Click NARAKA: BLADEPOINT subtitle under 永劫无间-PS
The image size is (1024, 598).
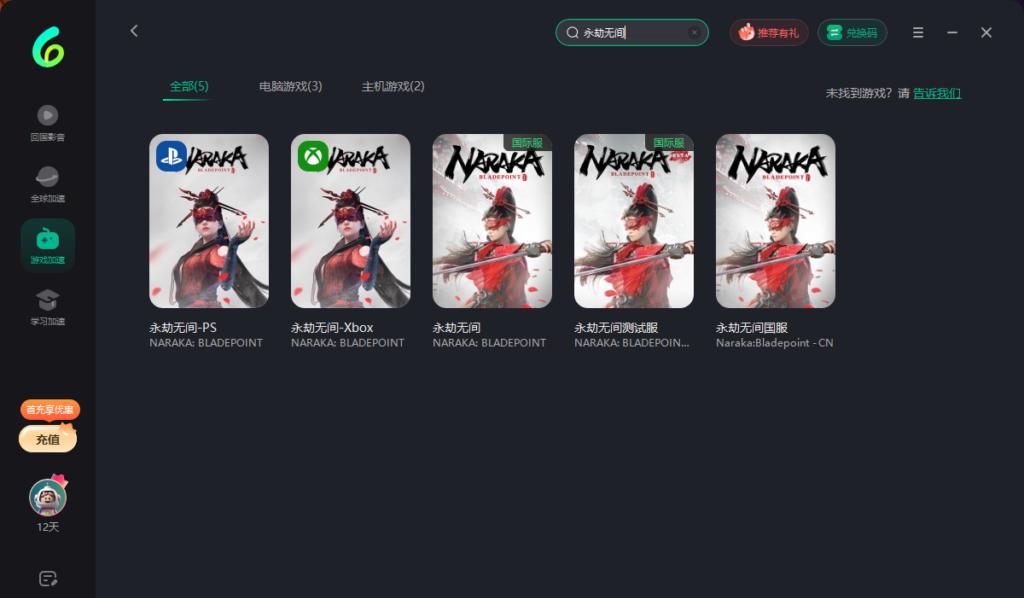(206, 343)
